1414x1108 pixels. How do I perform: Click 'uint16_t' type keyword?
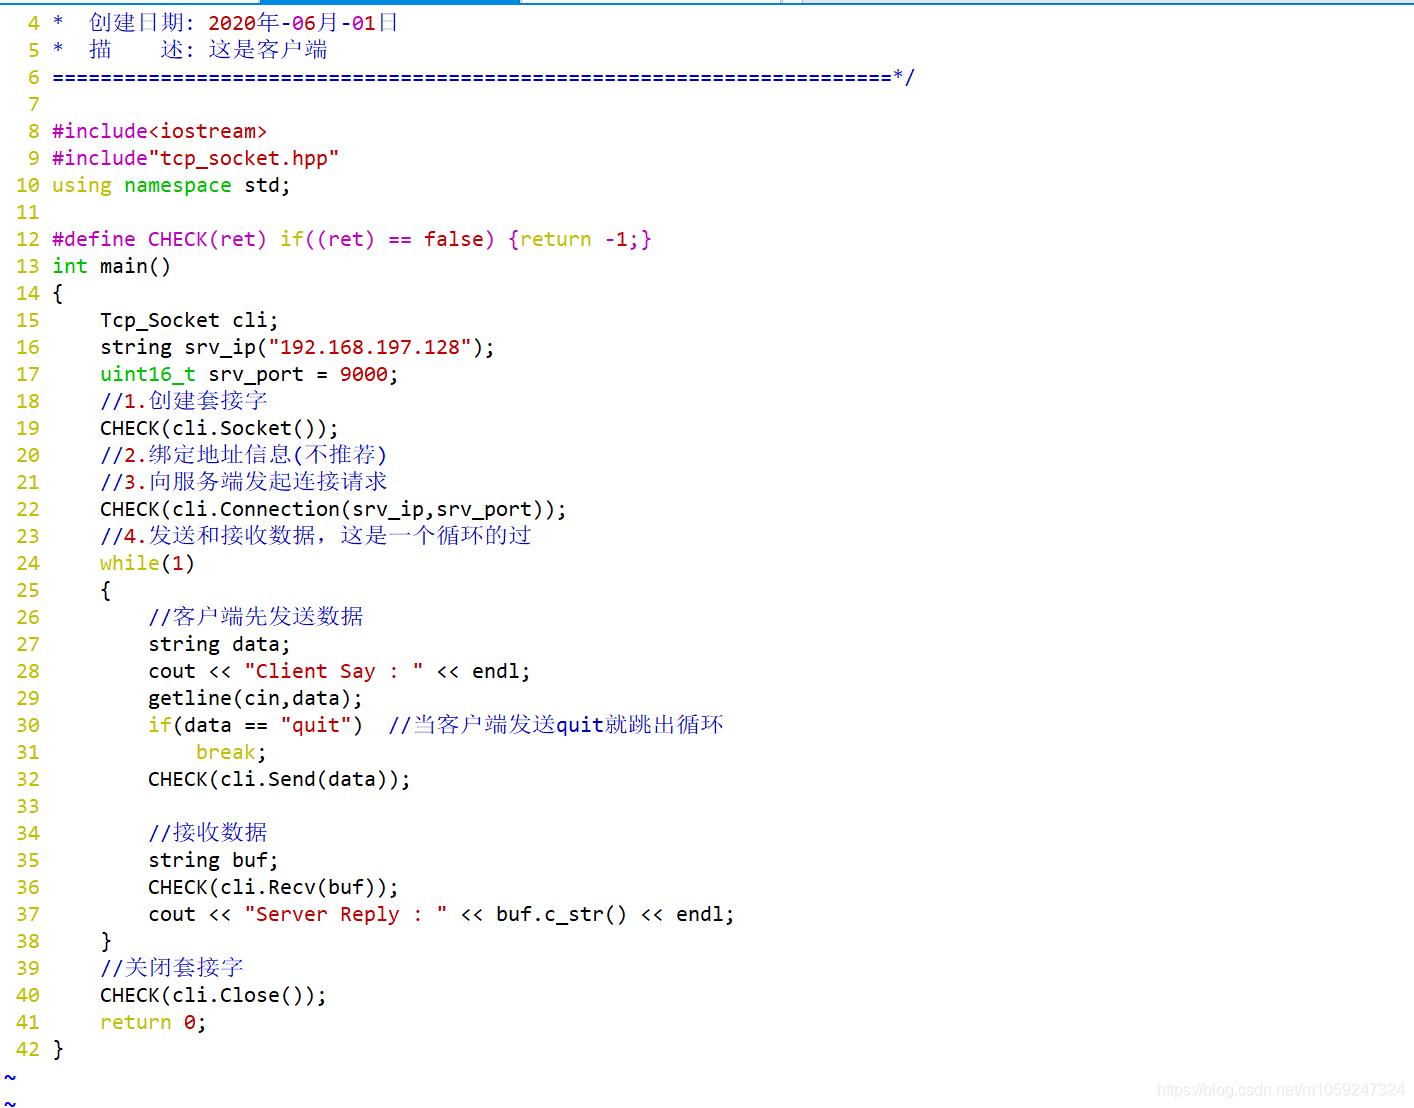pyautogui.click(x=148, y=374)
